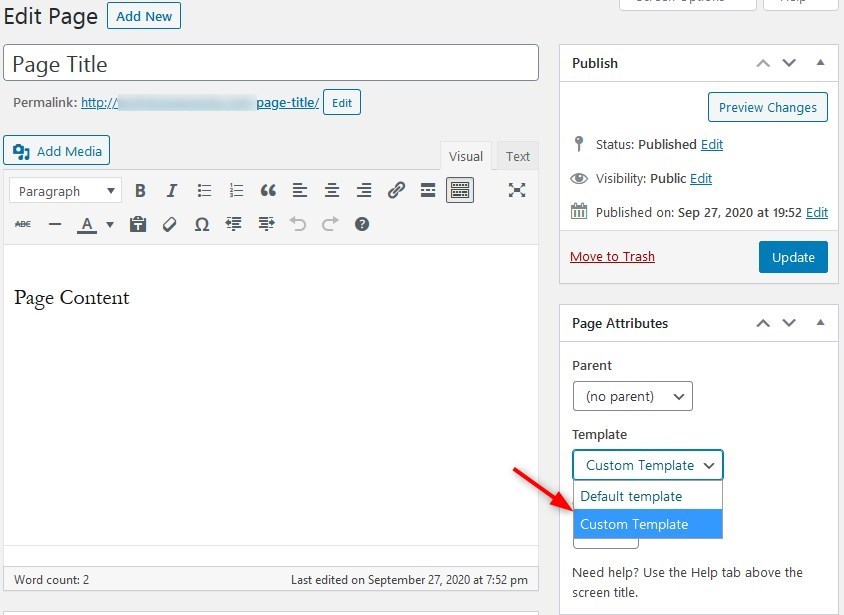This screenshot has width=844, height=615.
Task: Collapse the Publish panel
Action: 821,62
